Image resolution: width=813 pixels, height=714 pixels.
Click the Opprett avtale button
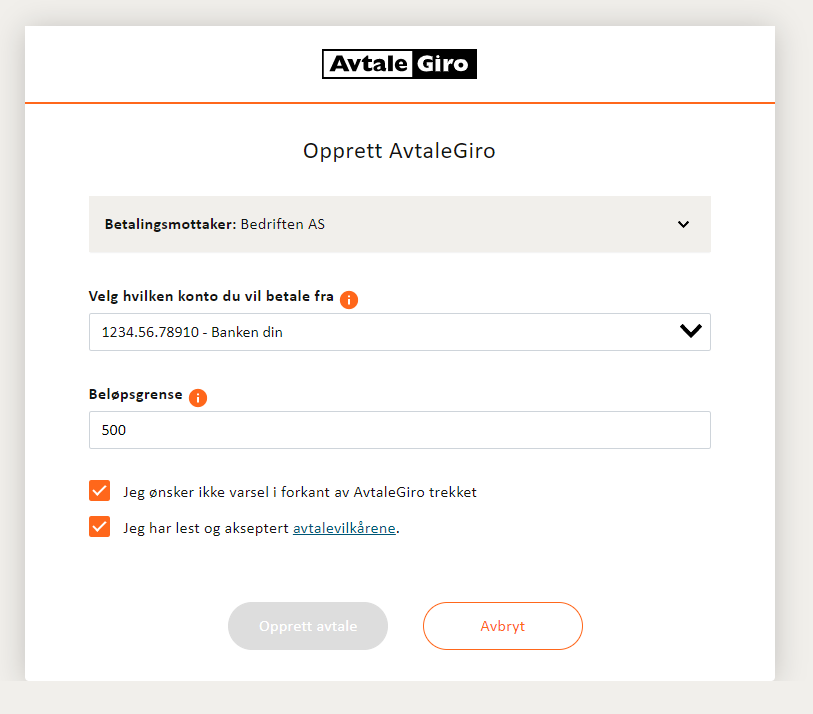coord(308,626)
